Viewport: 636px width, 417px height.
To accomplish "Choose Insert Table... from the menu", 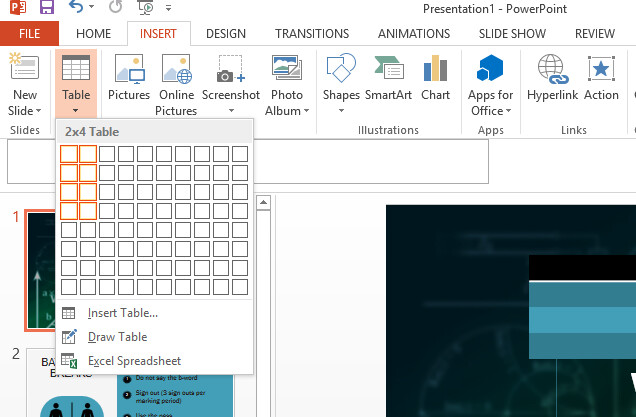I will [154, 313].
